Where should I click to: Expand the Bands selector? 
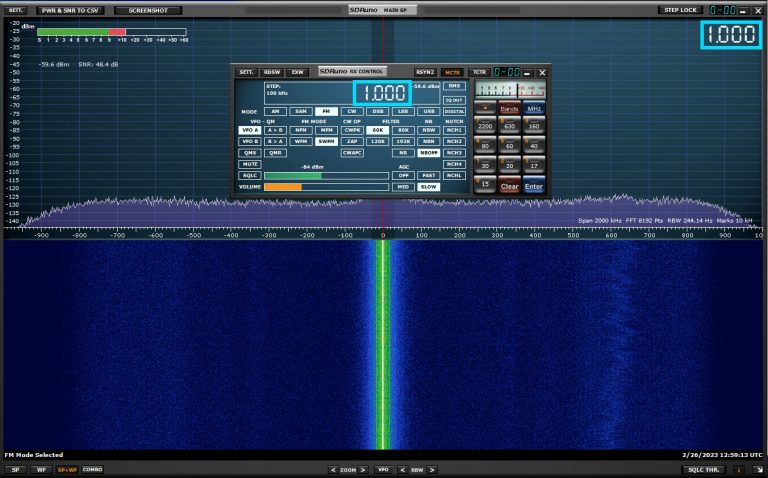point(509,108)
